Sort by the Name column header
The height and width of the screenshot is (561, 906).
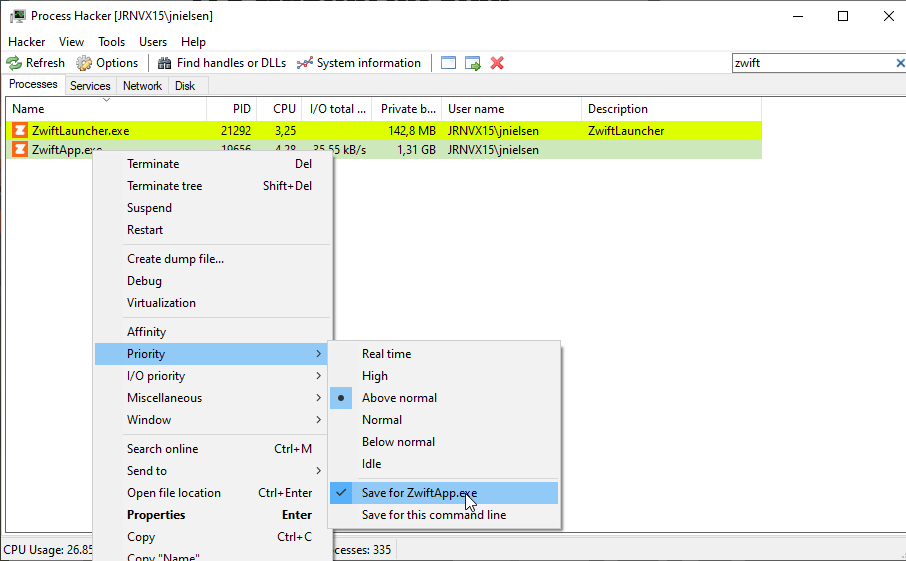click(106, 109)
